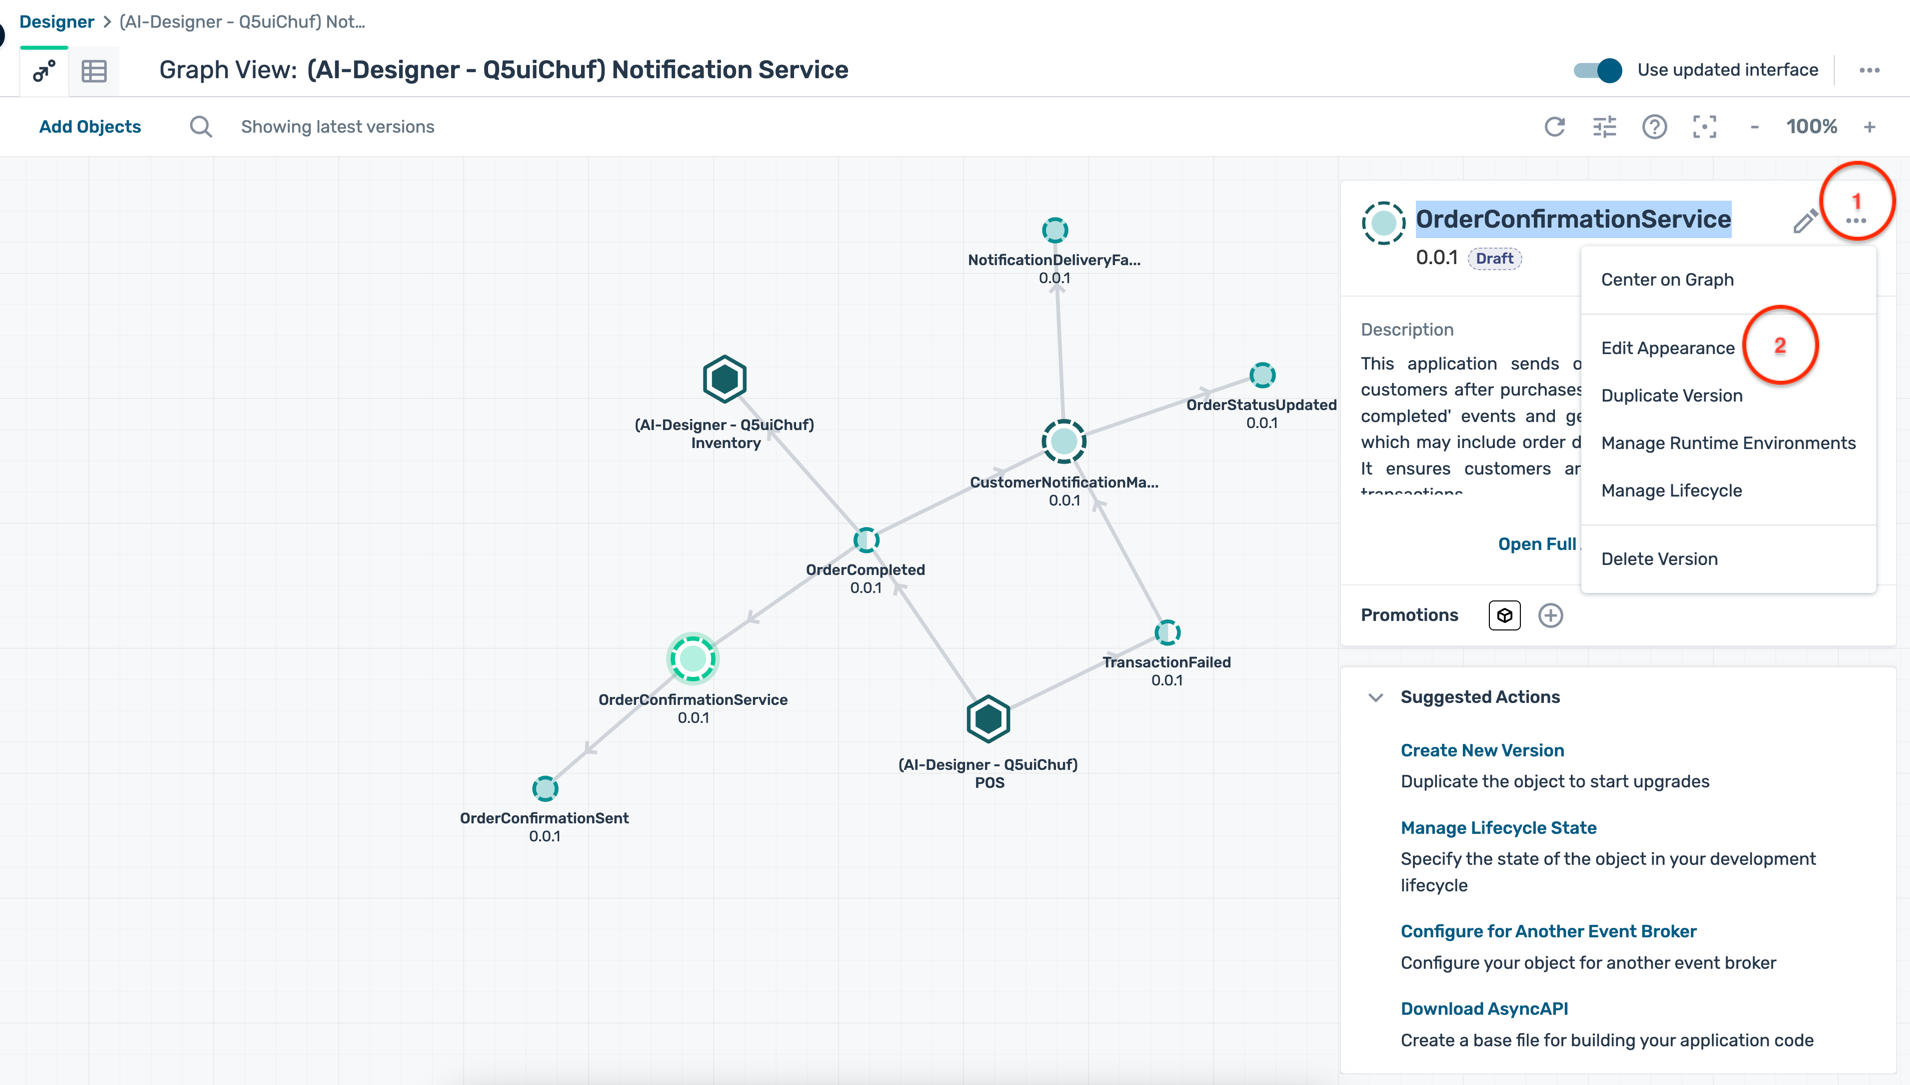Select Edit Appearance from the menu

click(x=1667, y=348)
